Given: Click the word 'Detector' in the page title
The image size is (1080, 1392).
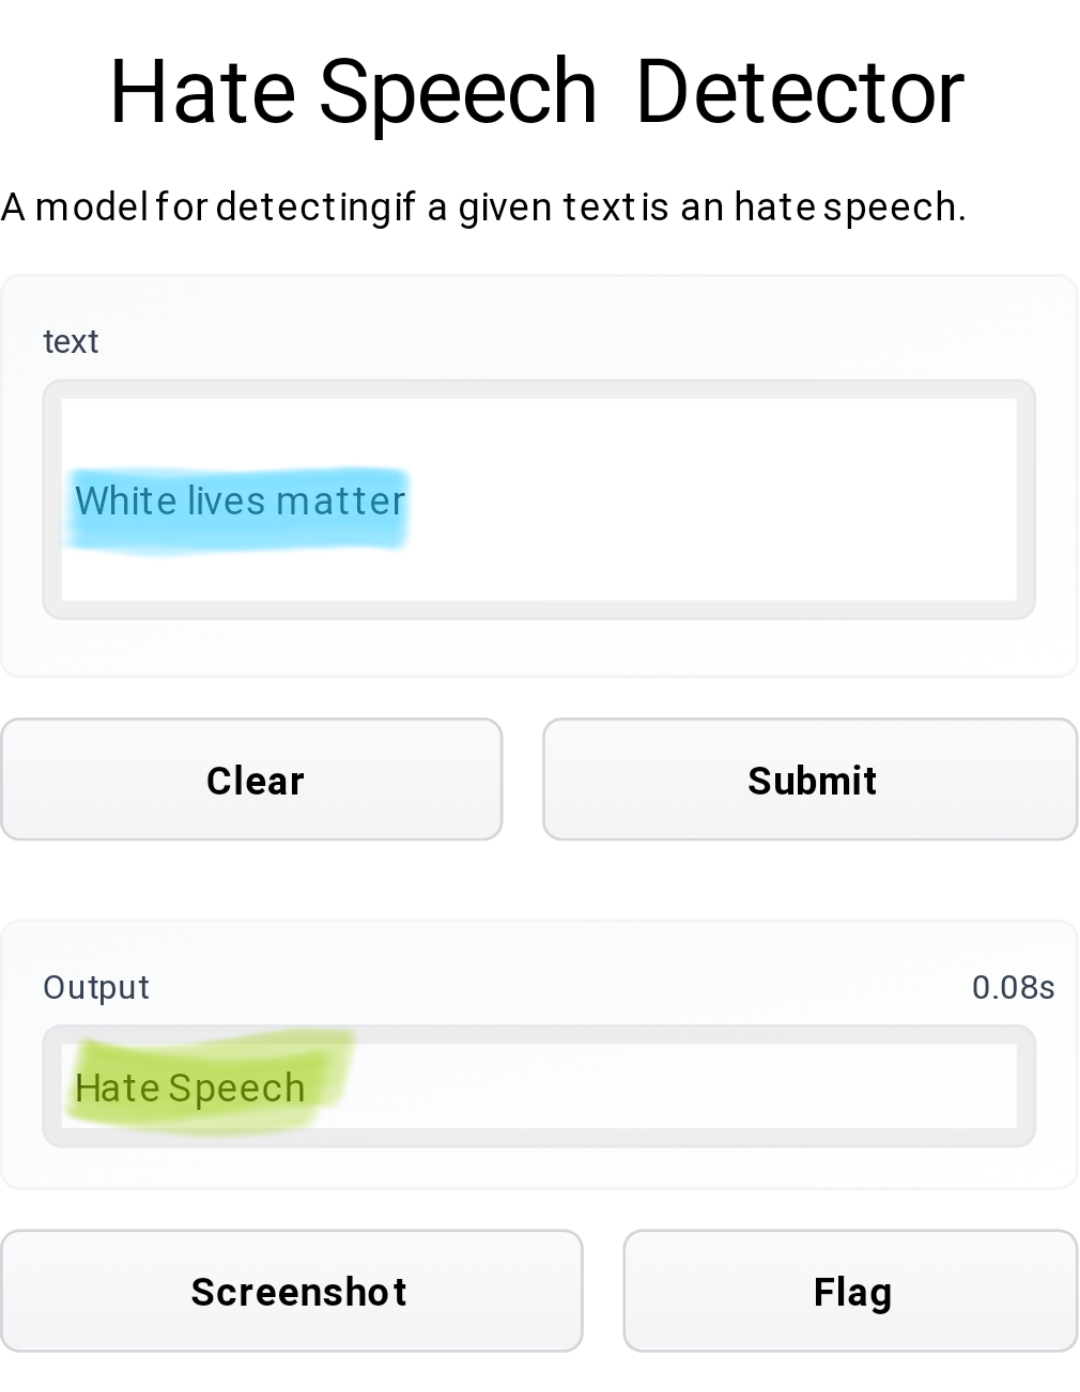Looking at the screenshot, I should pyautogui.click(x=800, y=93).
